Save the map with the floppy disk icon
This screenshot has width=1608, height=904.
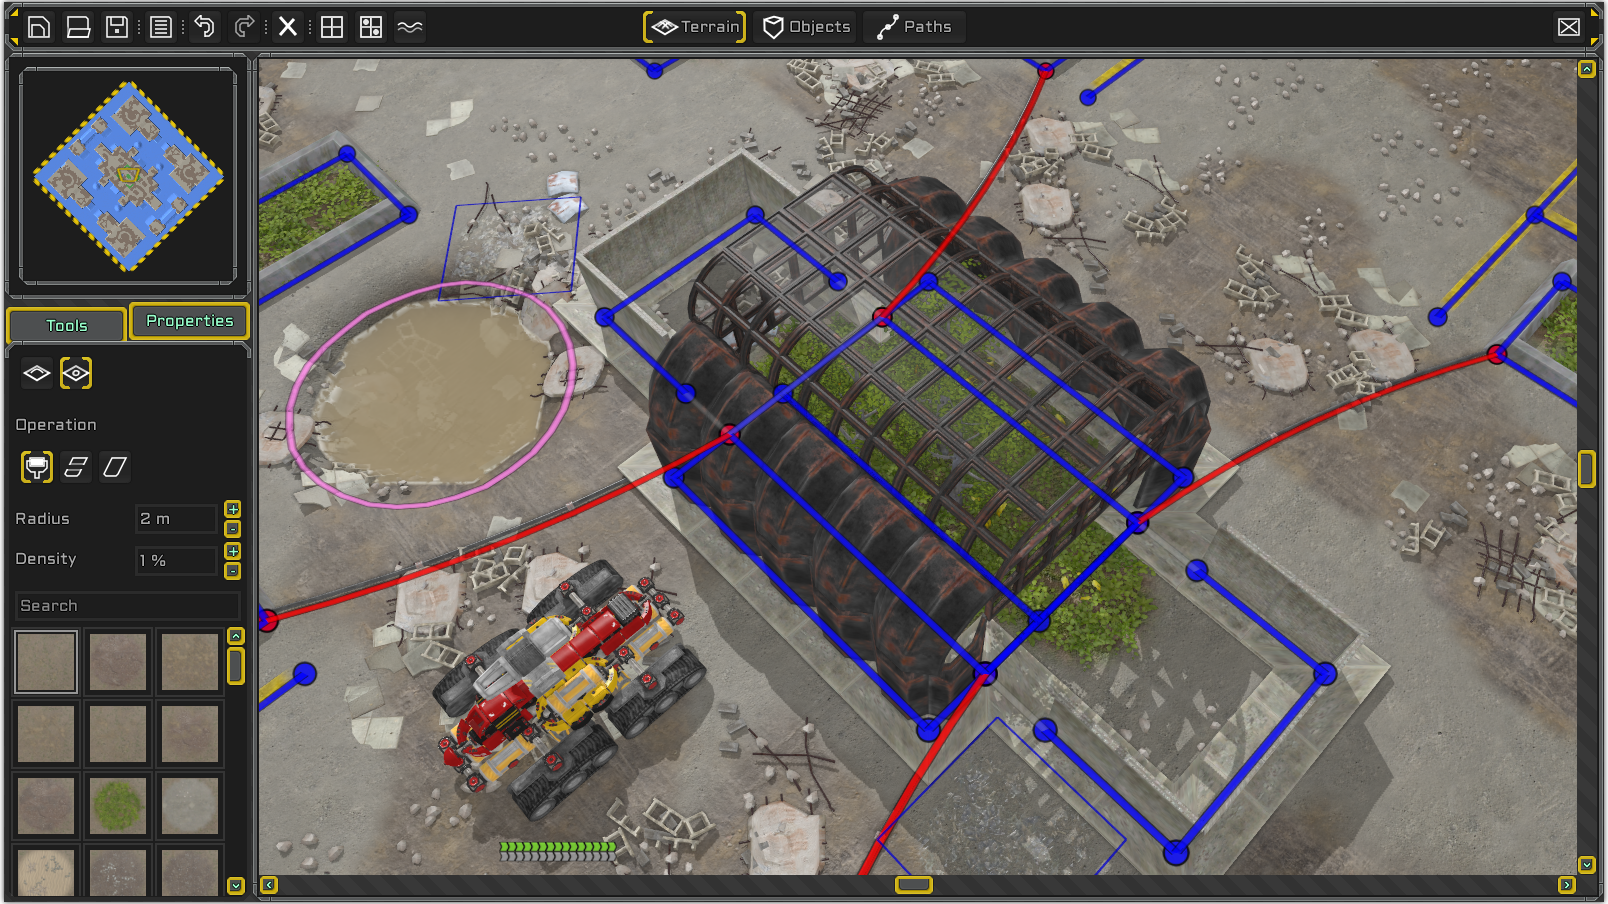point(117,27)
